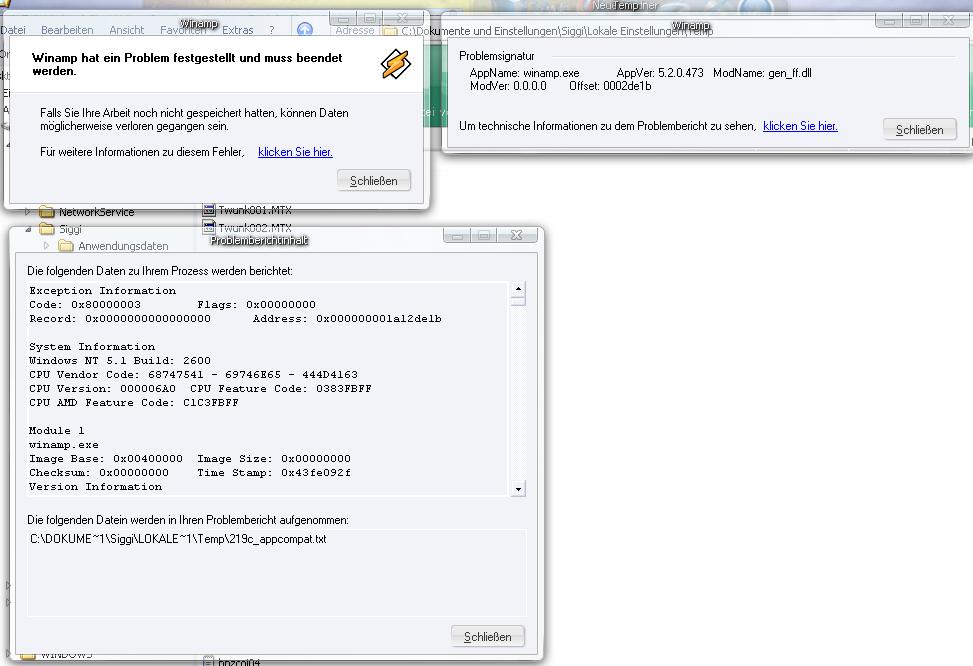Click Schließen in the Problemsignatur window
This screenshot has width=973, height=666.
919,130
